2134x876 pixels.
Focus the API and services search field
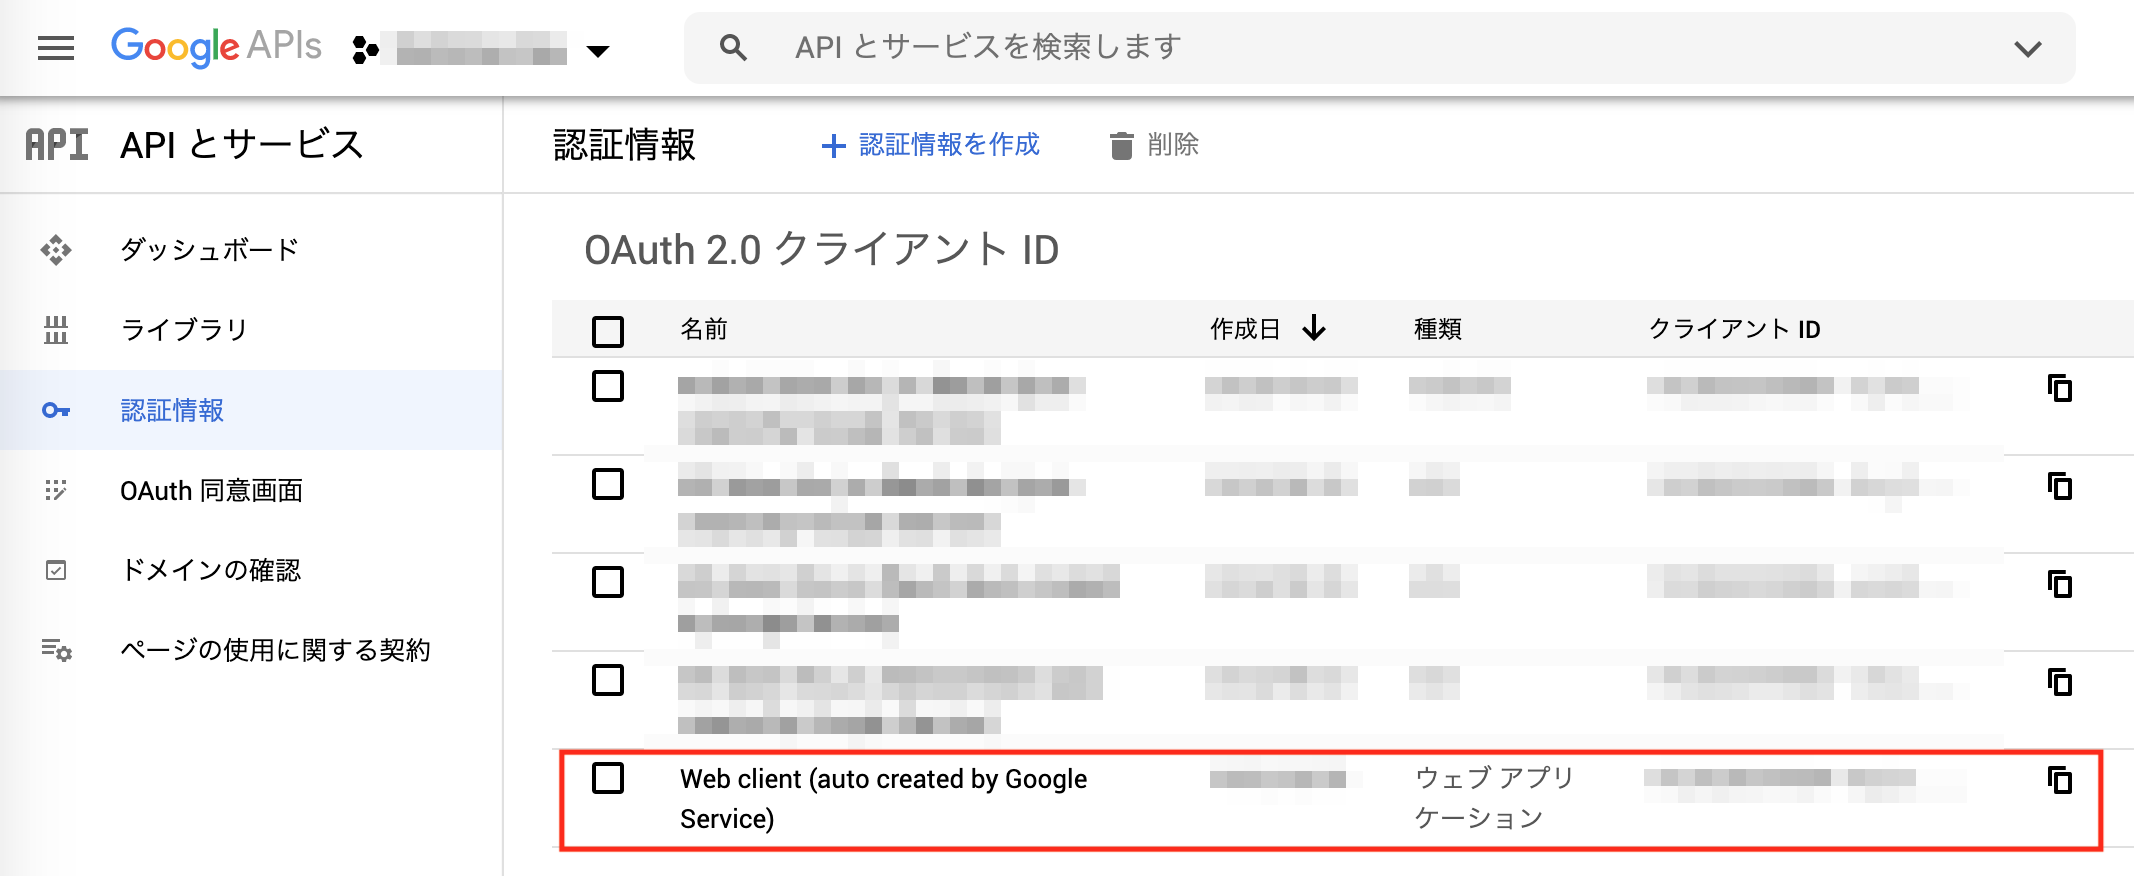(x=1379, y=48)
